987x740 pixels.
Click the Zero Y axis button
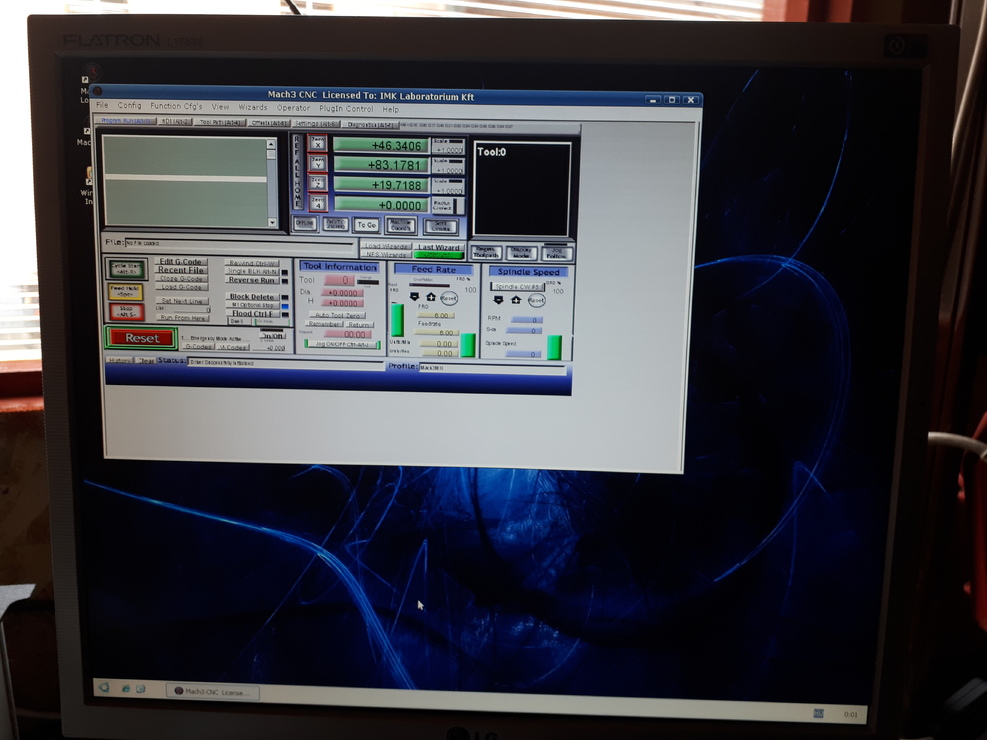[317, 164]
